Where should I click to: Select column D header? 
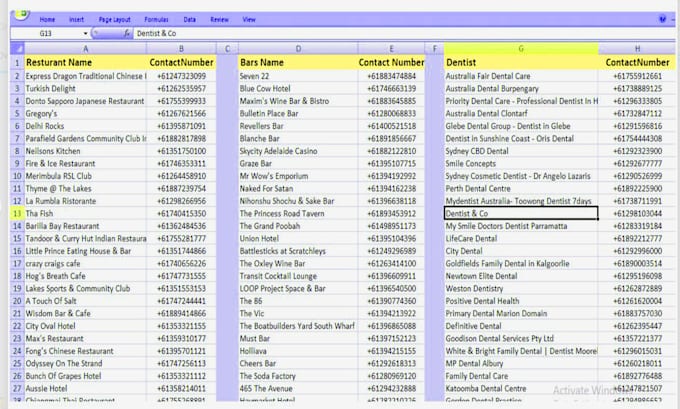pyautogui.click(x=298, y=49)
